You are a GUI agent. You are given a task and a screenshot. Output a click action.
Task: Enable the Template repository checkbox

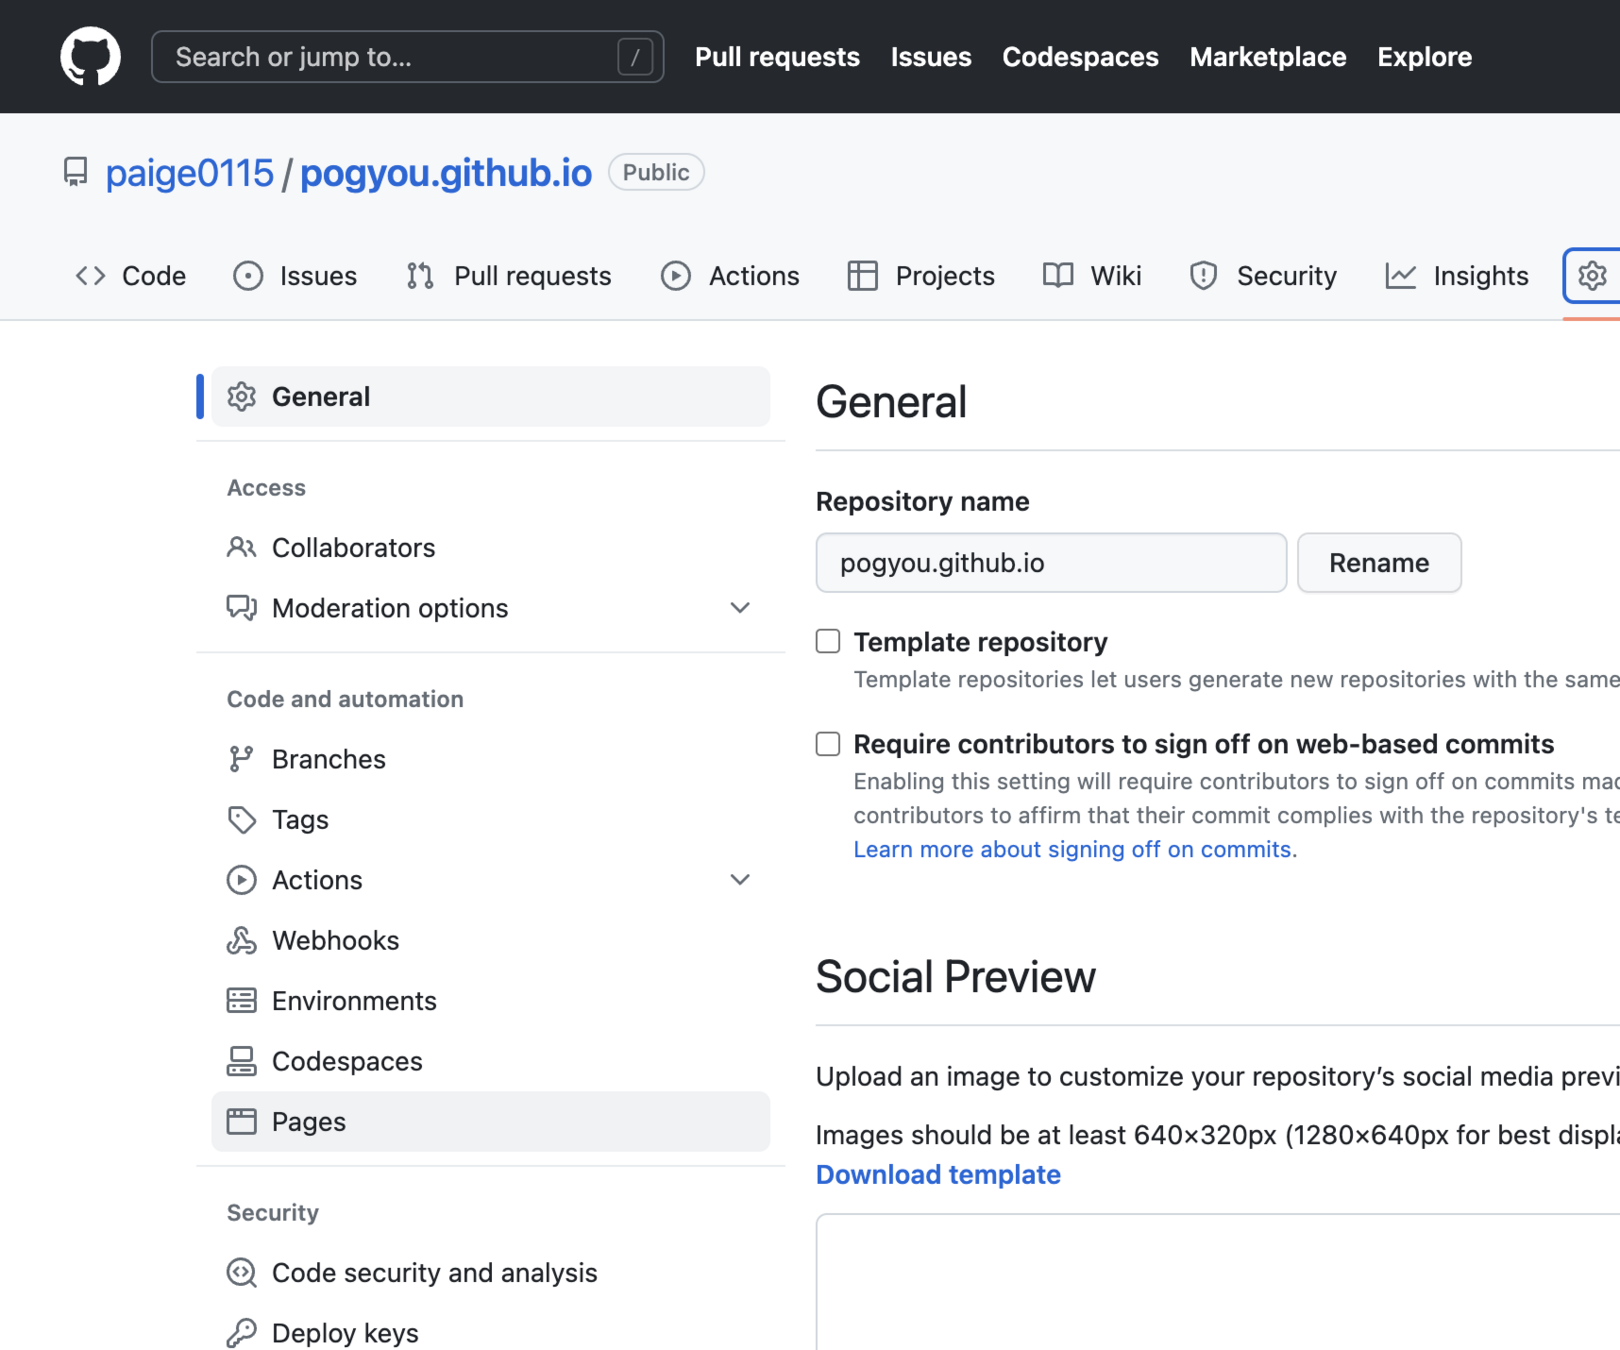point(828,641)
